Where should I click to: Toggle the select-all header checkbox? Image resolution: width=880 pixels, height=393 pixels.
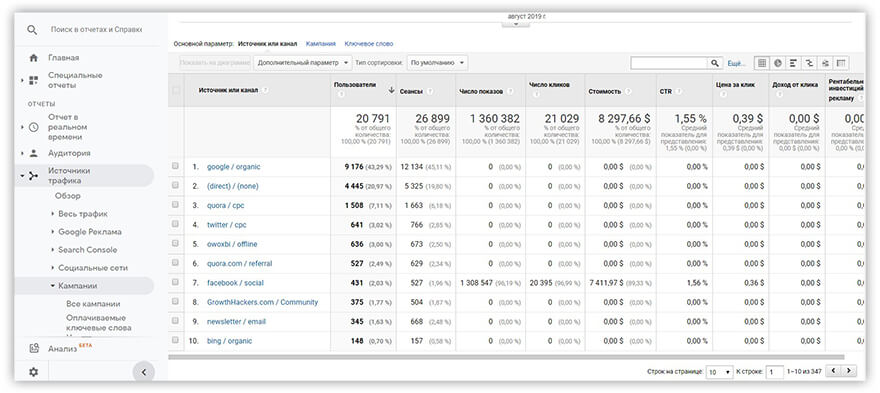coord(176,90)
